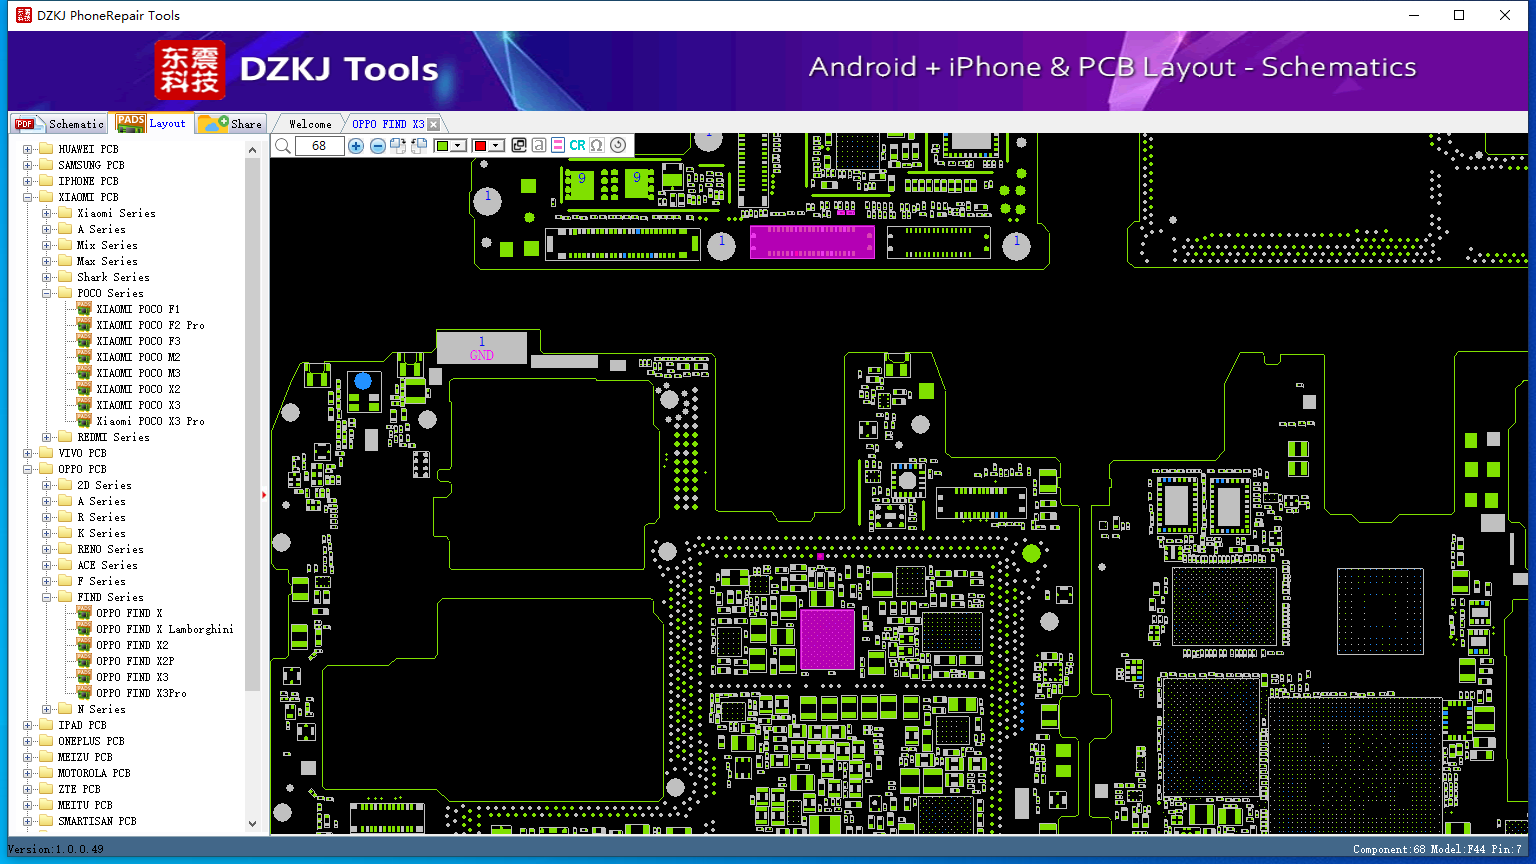The width and height of the screenshot is (1536, 864).
Task: Select the 'IPAD PCB' tree row
Action: tap(82, 725)
